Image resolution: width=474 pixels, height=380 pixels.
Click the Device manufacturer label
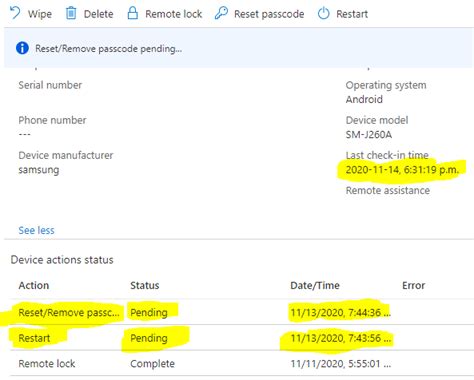click(x=66, y=155)
